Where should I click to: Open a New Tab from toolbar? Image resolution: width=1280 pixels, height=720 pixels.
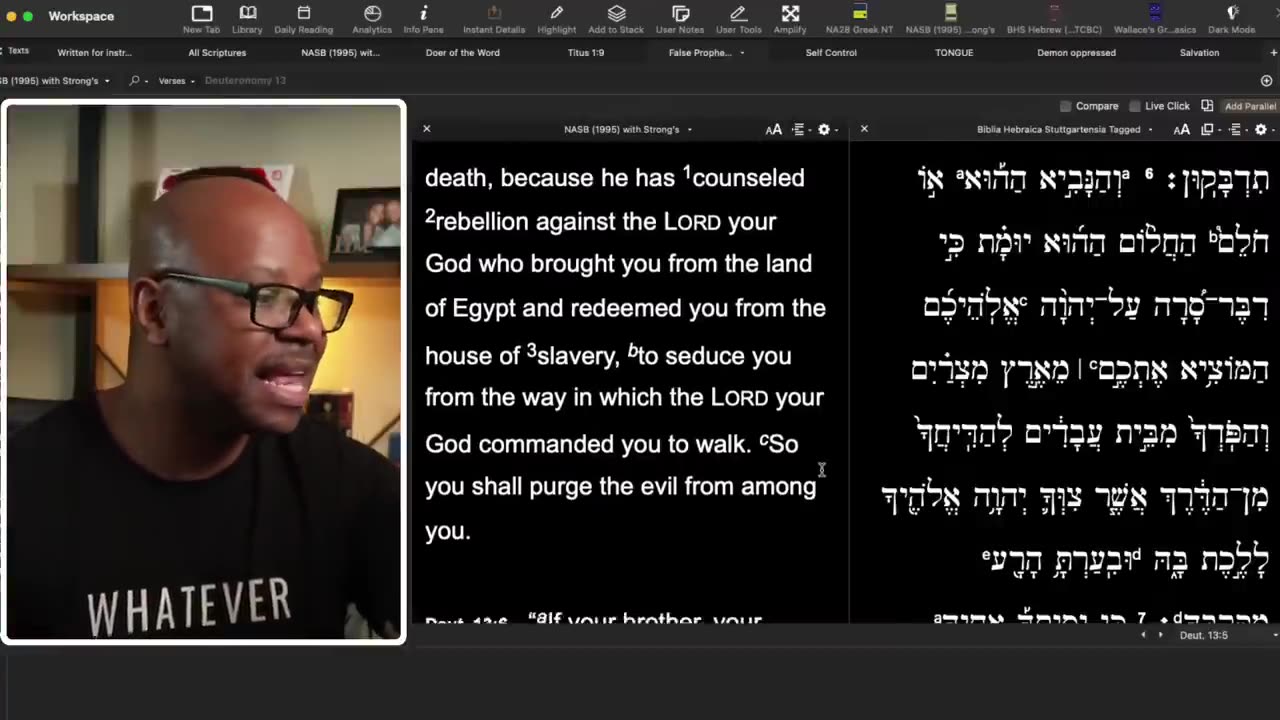point(202,18)
